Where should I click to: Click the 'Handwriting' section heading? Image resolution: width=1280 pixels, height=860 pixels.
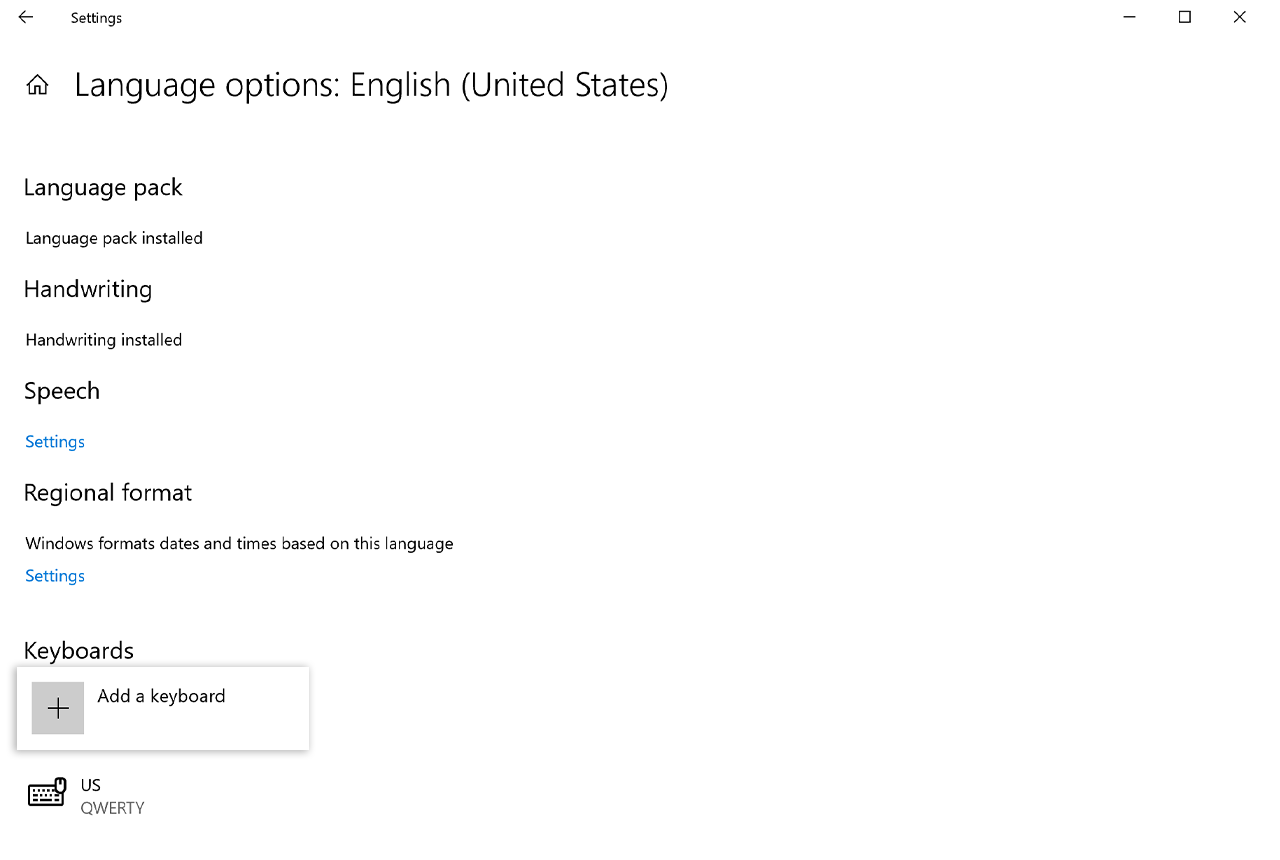88,290
